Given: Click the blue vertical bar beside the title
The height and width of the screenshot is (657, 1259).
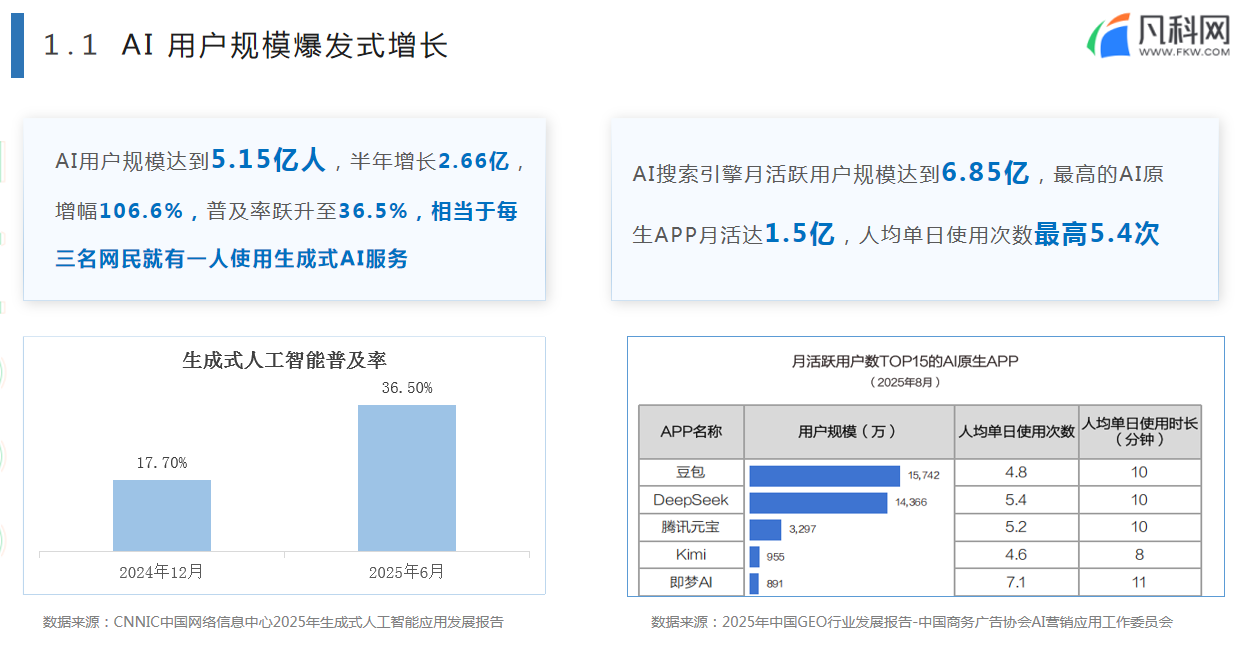Looking at the screenshot, I should tap(17, 46).
